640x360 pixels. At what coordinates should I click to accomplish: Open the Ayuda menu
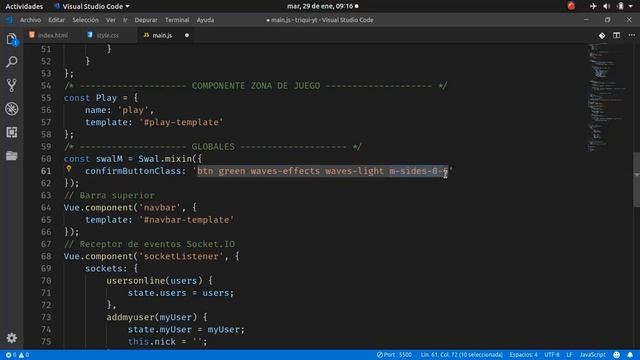[x=205, y=20]
